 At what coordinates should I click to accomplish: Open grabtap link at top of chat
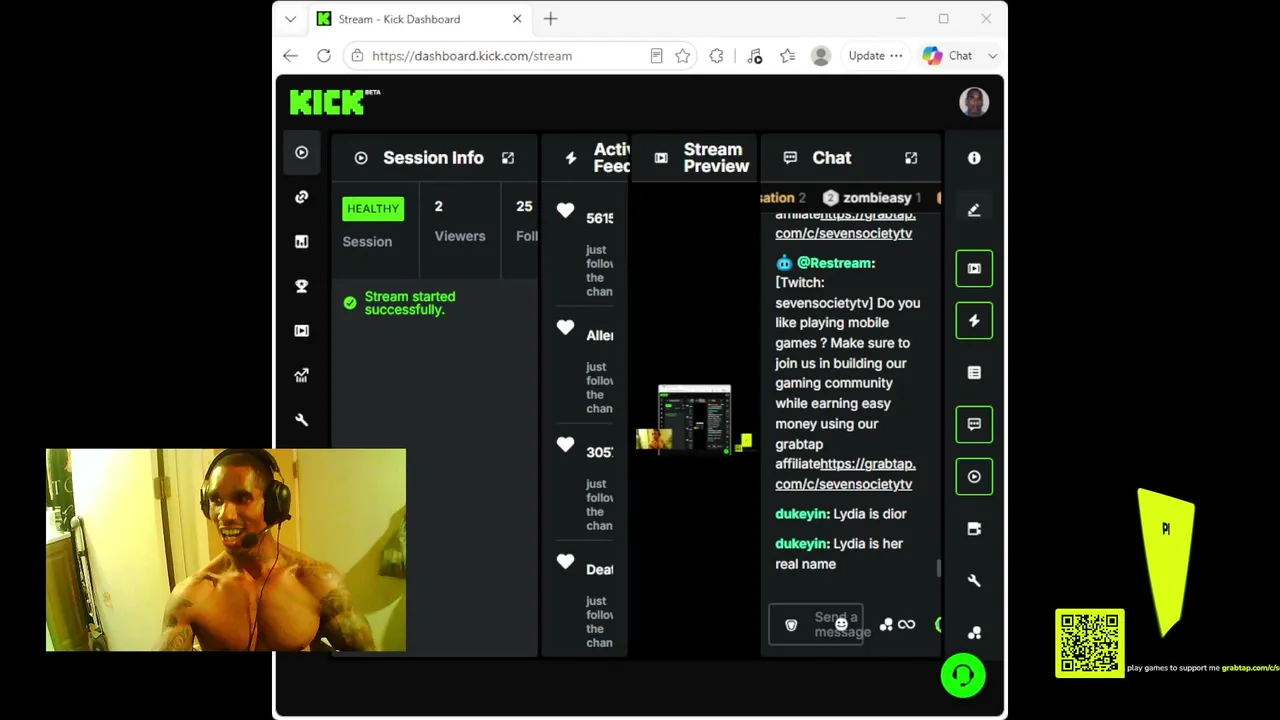(x=845, y=224)
